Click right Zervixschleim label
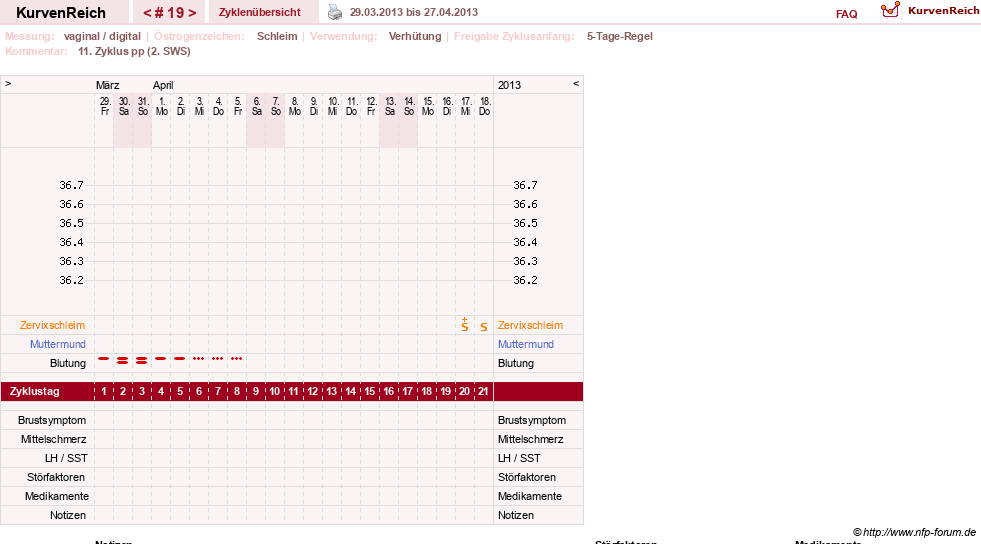The height and width of the screenshot is (544, 981). (x=531, y=325)
